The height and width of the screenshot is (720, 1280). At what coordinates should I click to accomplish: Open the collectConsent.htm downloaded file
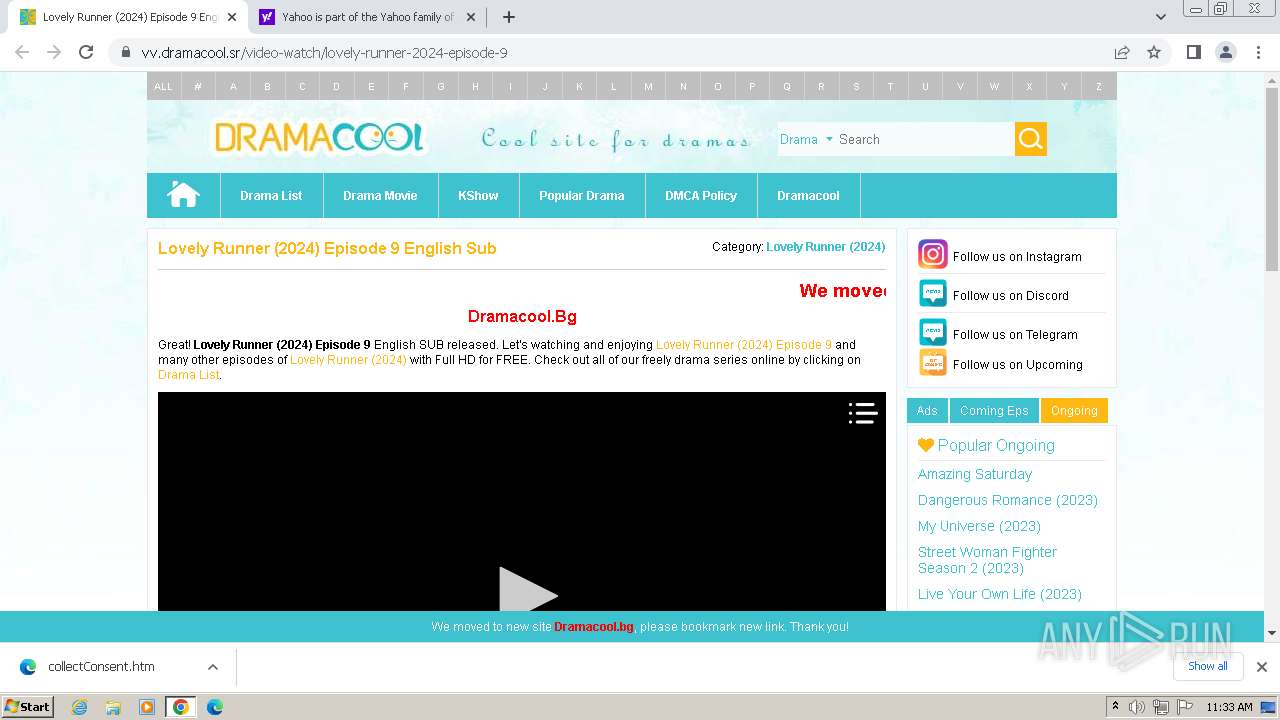(x=101, y=667)
